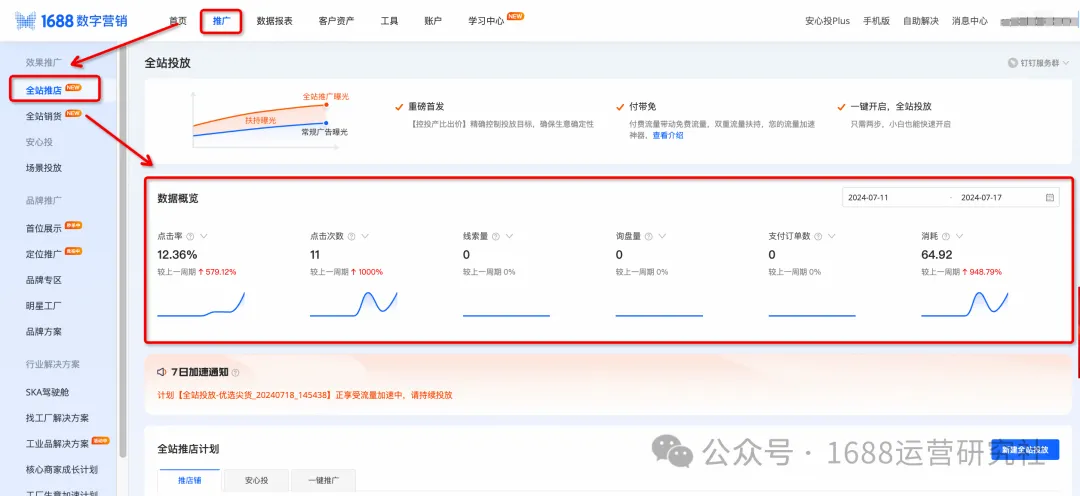Click the 查看介绍 link
This screenshot has width=1080, height=496.
click(x=668, y=136)
